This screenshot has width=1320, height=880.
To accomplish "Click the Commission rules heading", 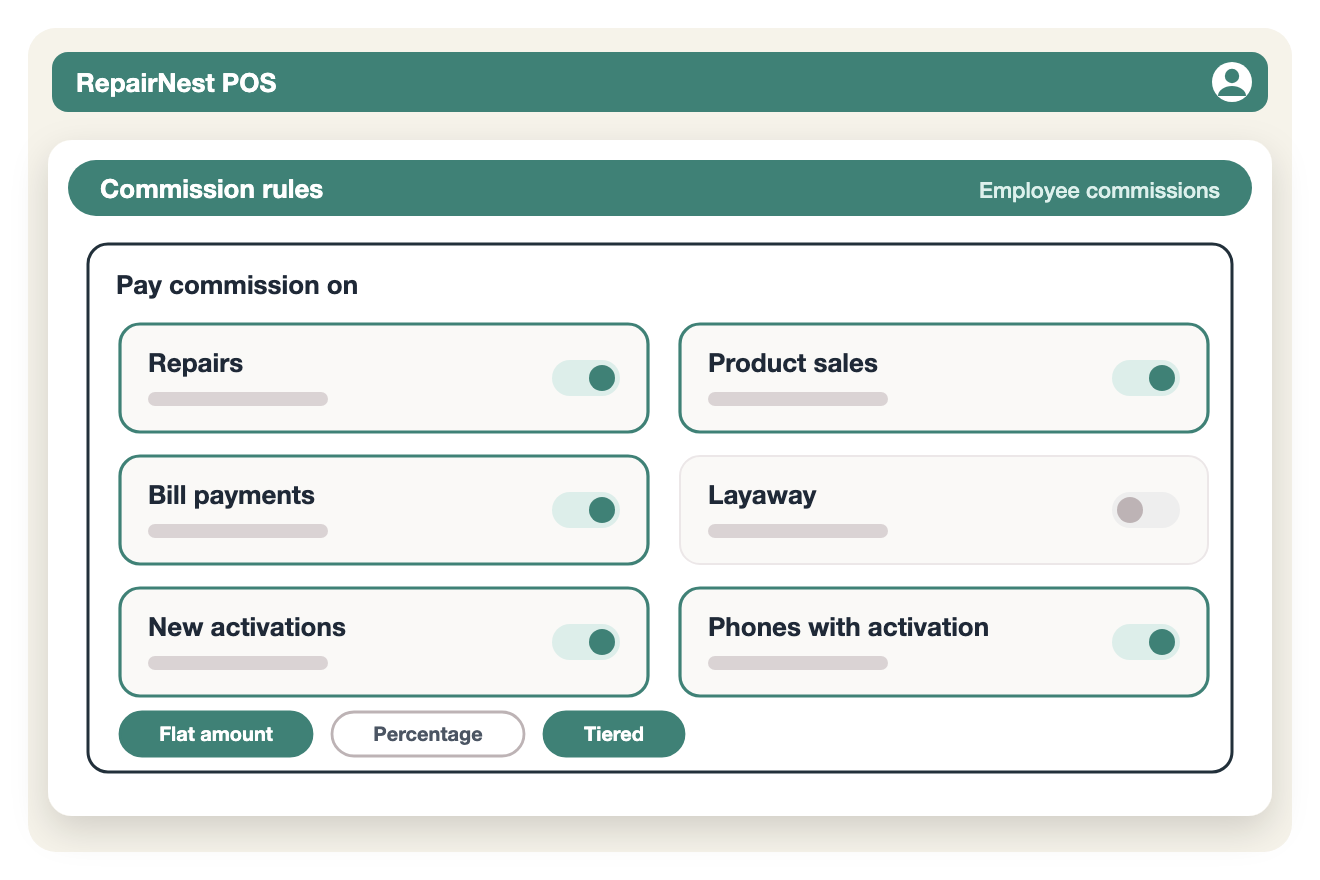I will click(x=212, y=189).
